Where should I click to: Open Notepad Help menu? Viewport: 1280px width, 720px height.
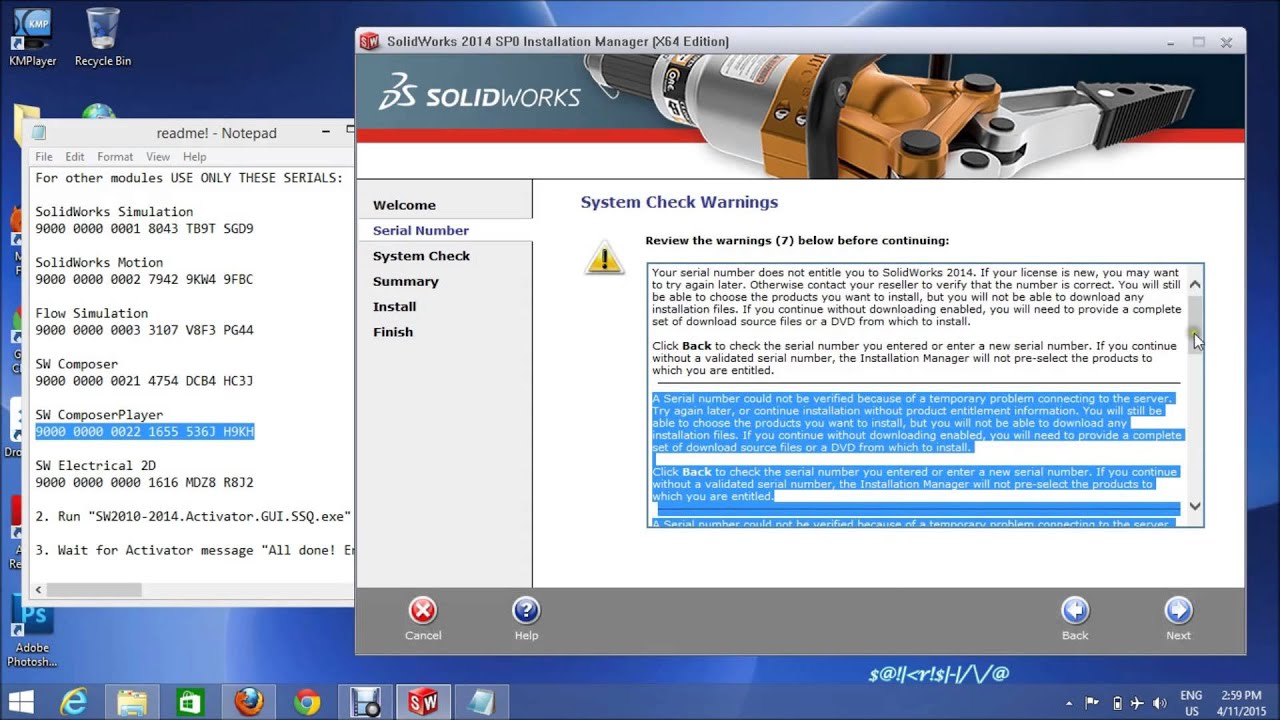pos(195,157)
